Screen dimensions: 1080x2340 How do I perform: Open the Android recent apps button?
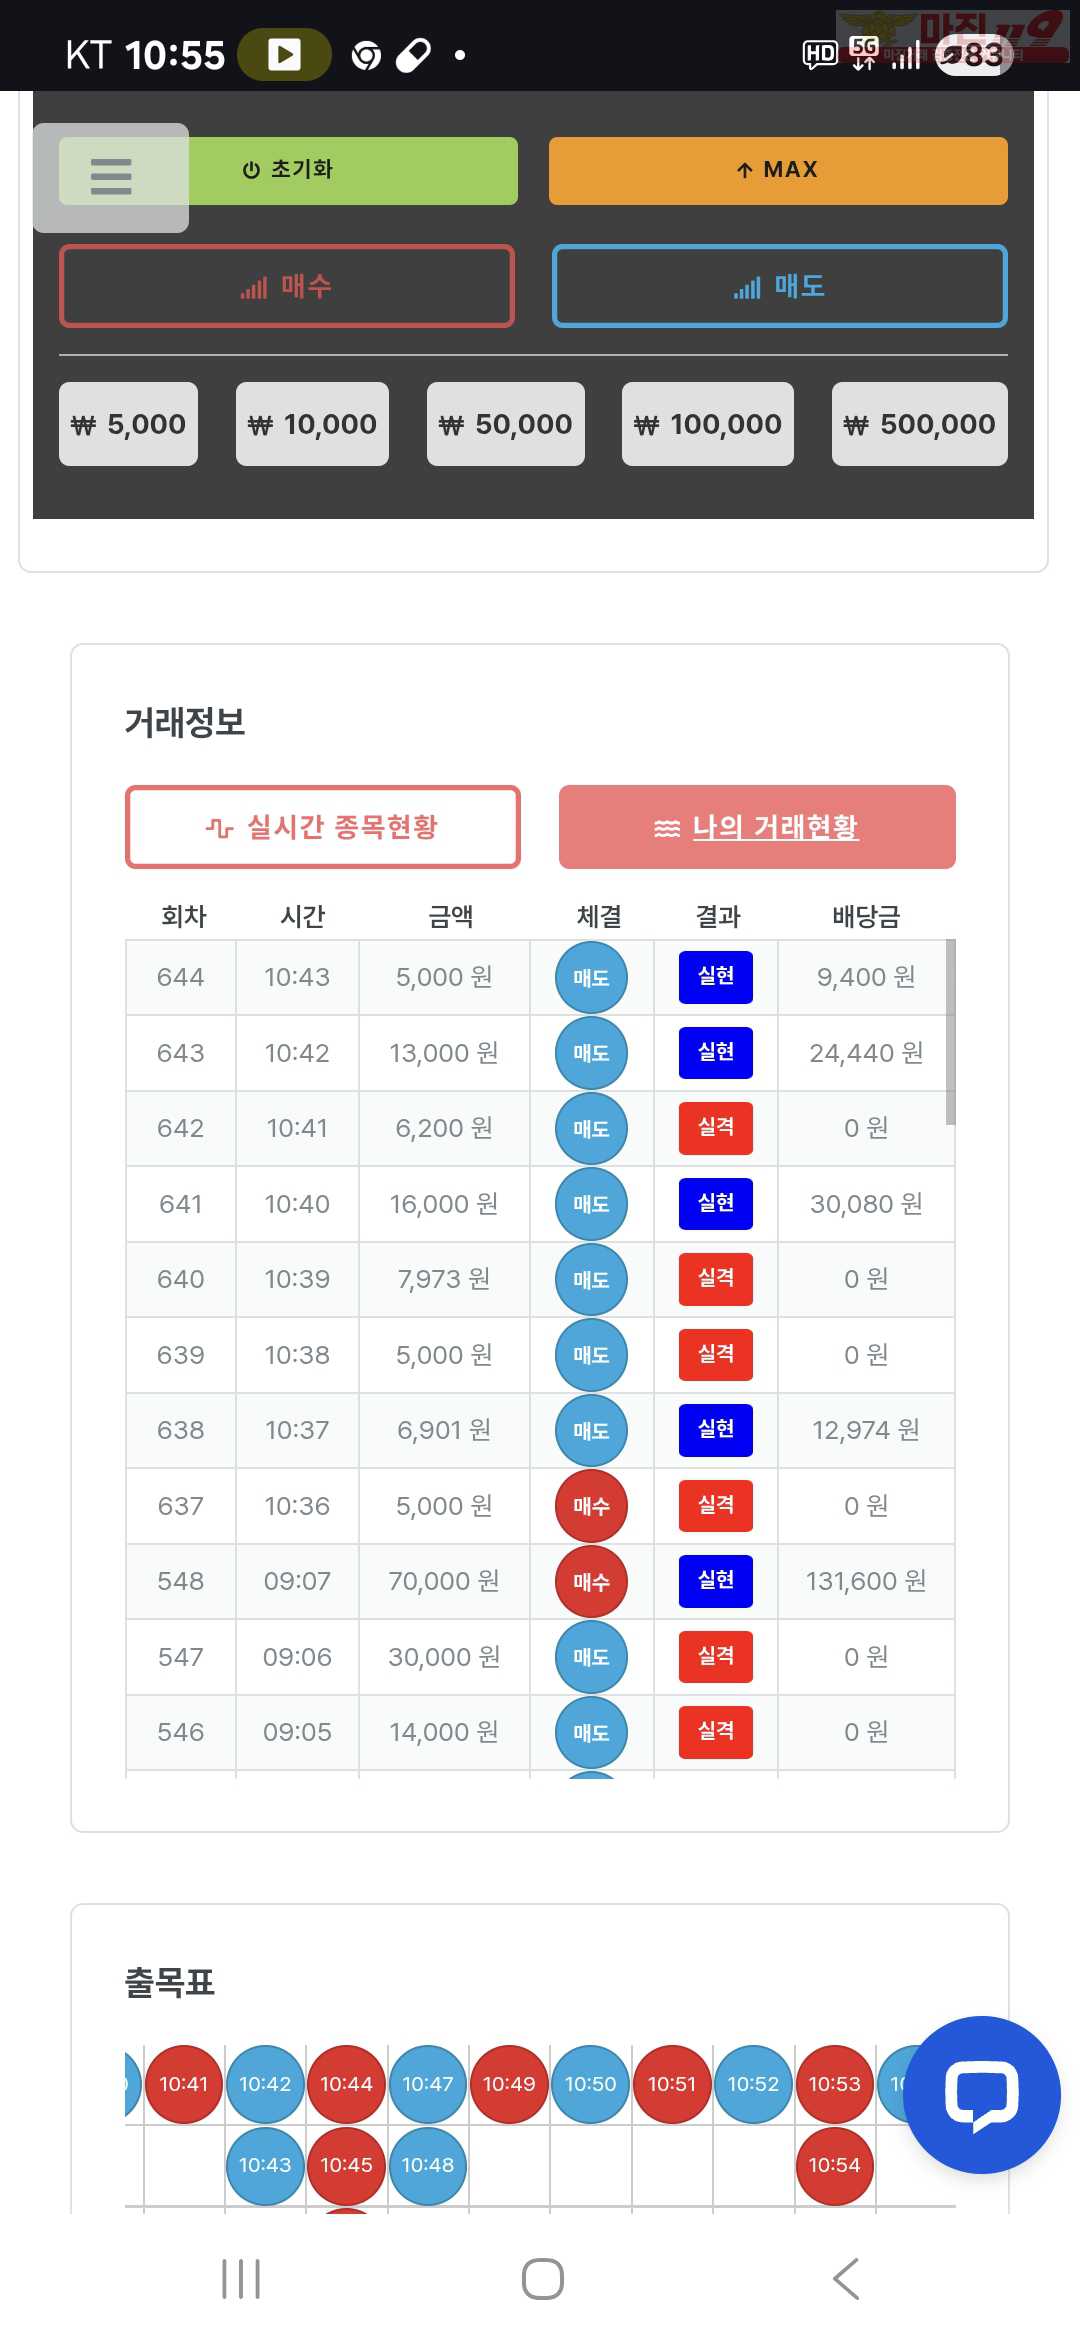241,2279
